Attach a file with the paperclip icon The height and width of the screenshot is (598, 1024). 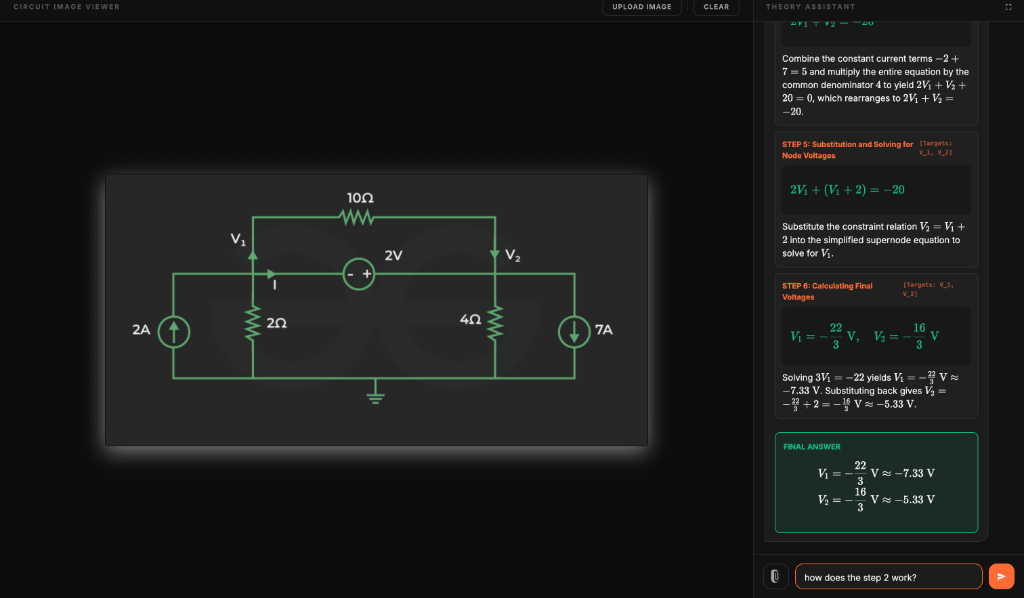775,576
